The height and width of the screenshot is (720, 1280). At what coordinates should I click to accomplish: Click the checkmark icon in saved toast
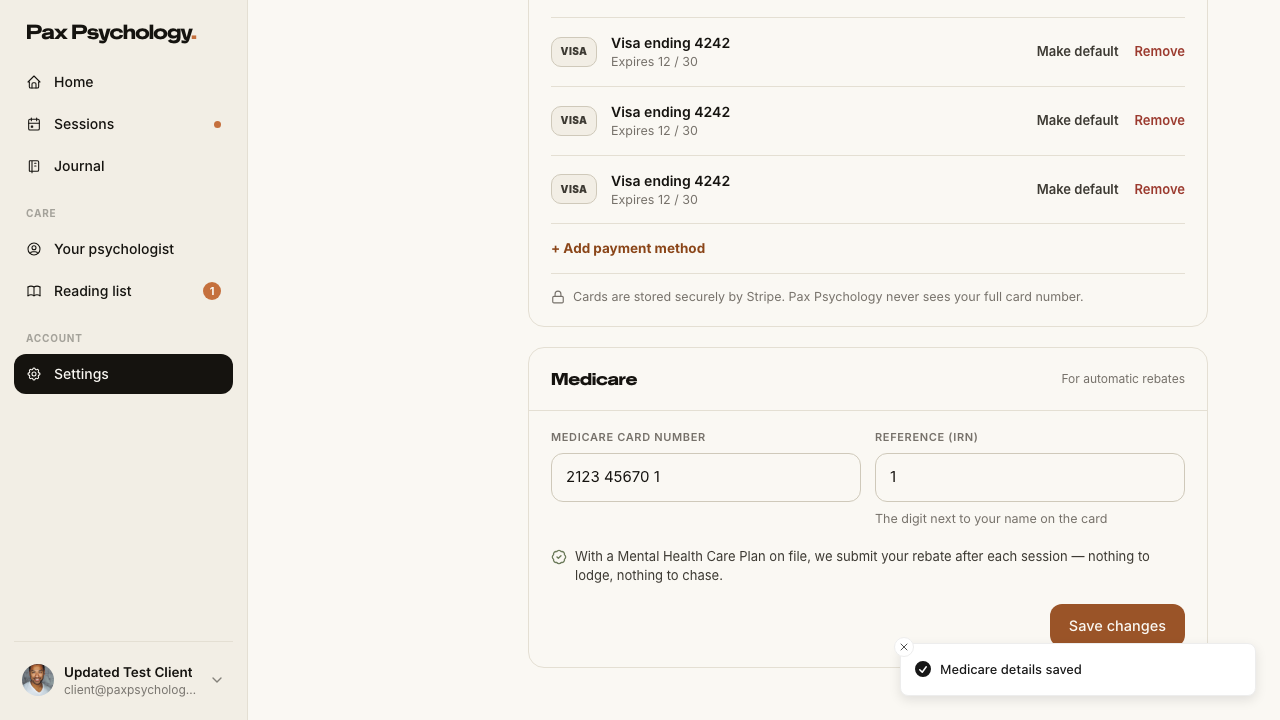coord(923,669)
